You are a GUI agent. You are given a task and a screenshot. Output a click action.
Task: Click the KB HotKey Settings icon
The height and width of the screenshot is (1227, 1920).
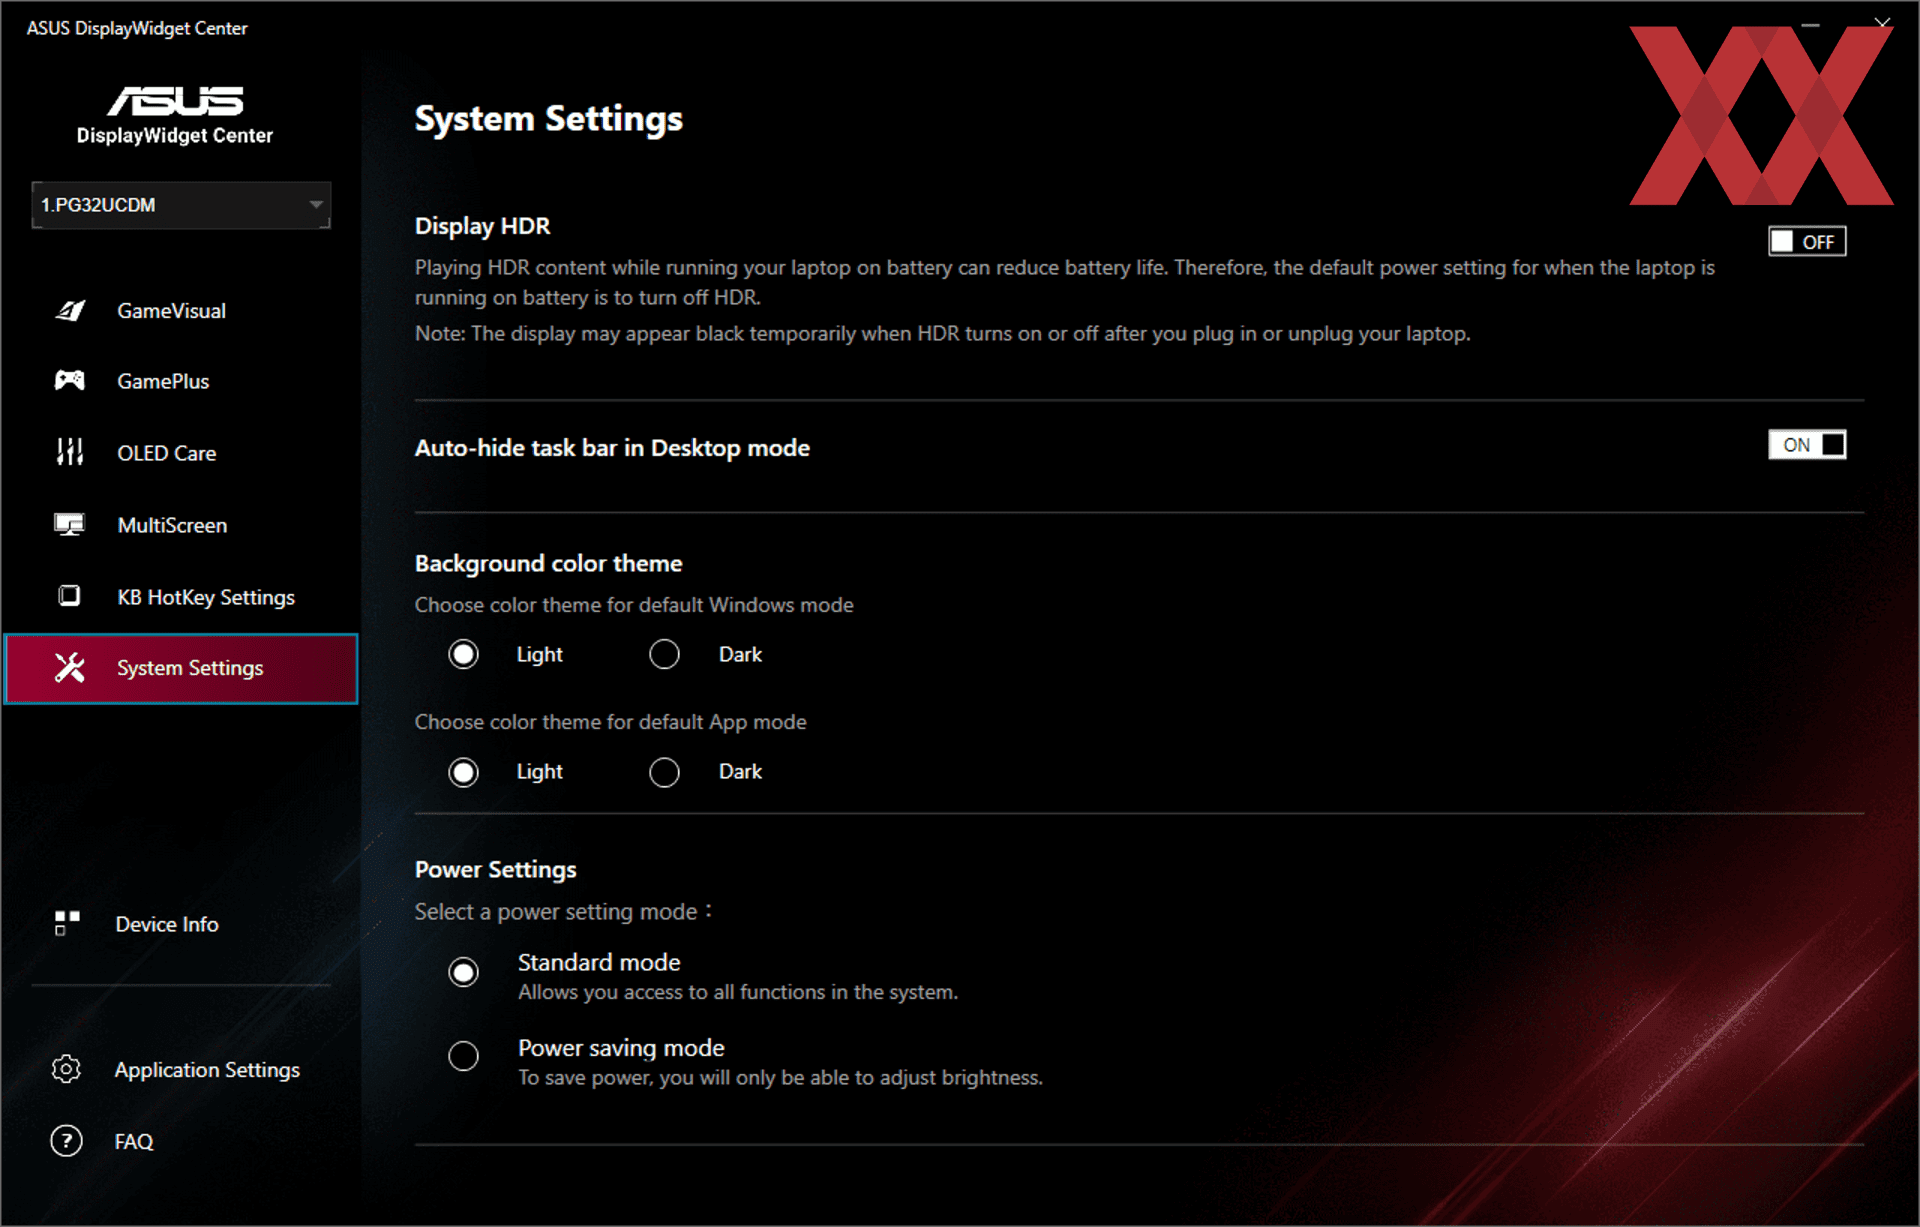(70, 596)
